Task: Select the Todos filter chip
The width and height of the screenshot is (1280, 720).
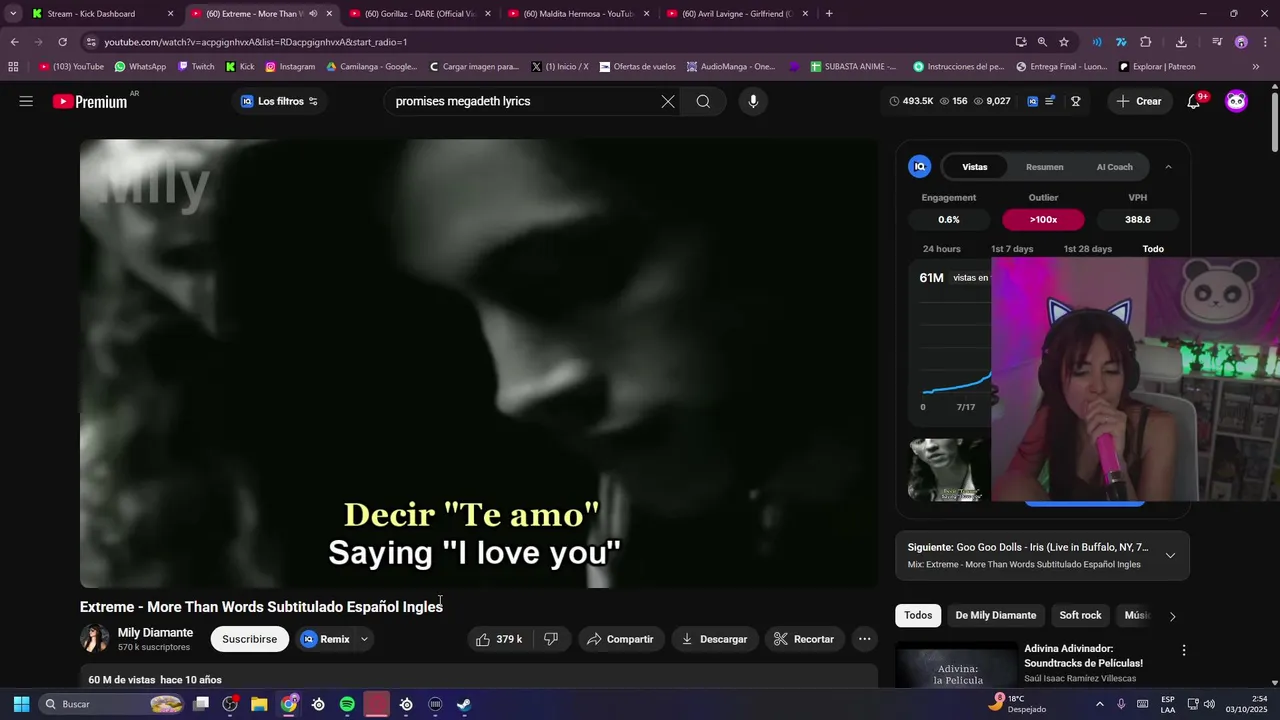Action: [918, 616]
